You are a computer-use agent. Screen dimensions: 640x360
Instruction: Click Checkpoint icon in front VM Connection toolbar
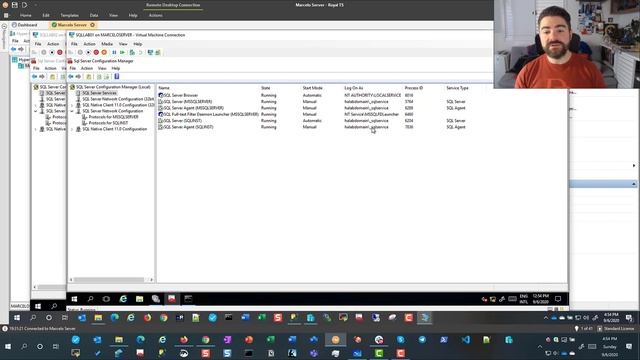point(132,52)
